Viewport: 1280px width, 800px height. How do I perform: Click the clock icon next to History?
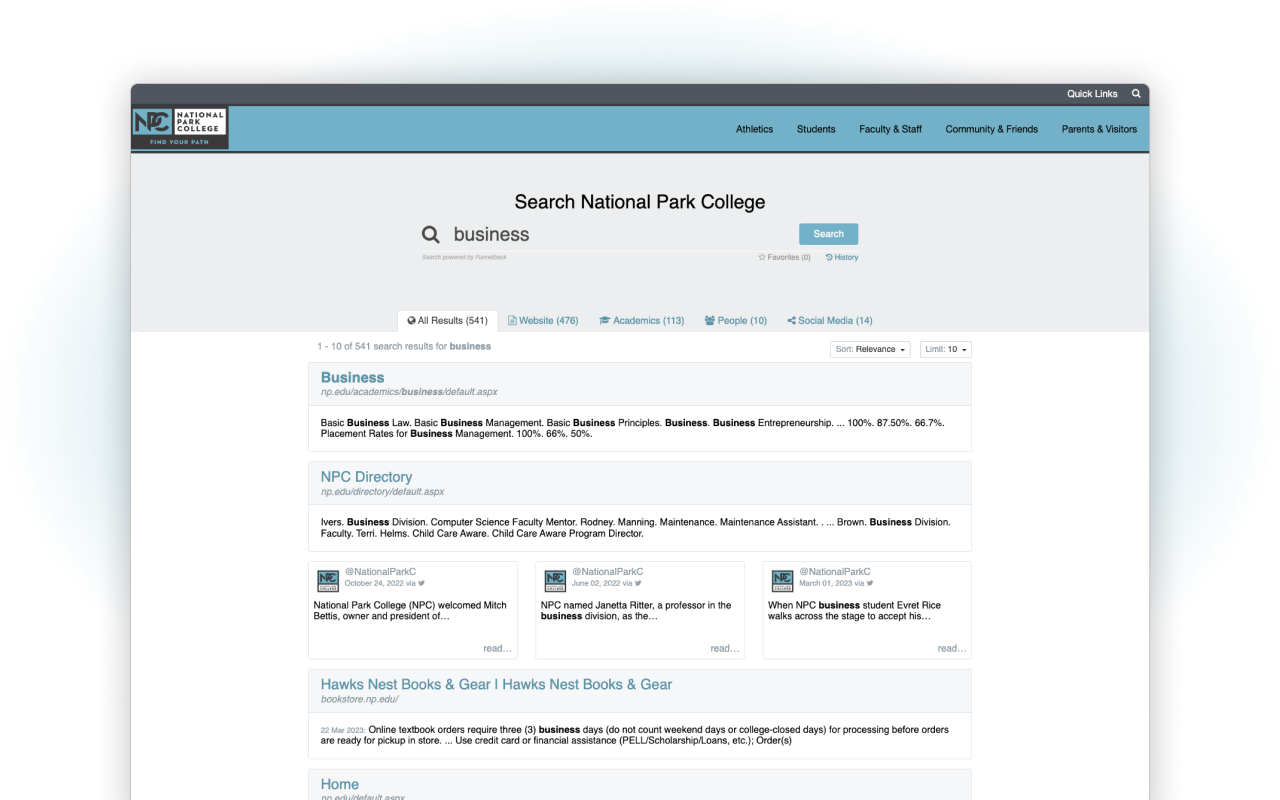[829, 257]
